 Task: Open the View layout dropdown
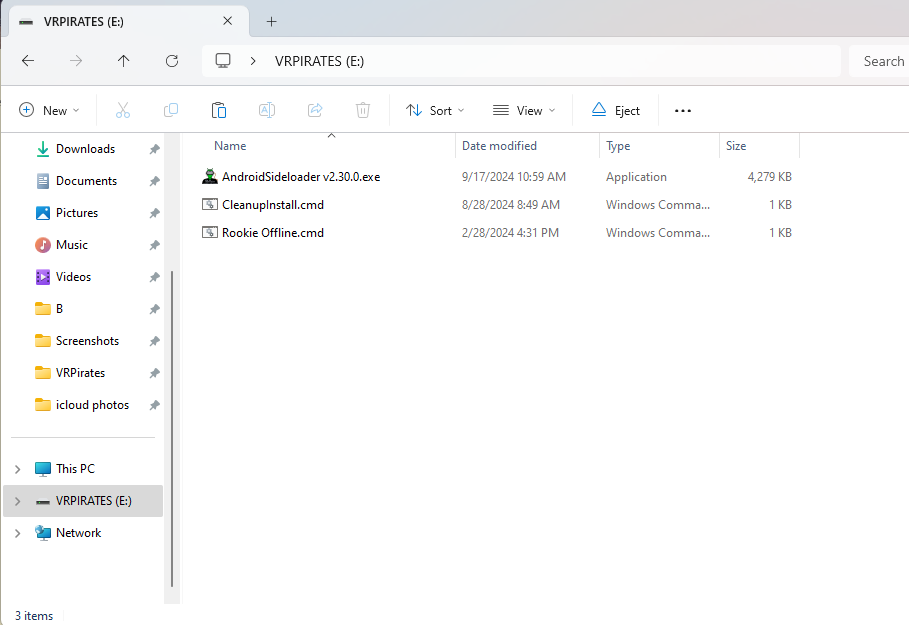coord(524,110)
